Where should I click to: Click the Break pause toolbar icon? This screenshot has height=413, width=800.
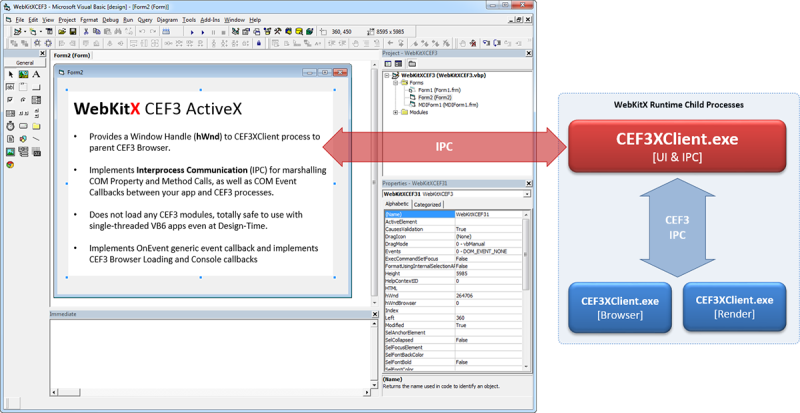tap(214, 32)
